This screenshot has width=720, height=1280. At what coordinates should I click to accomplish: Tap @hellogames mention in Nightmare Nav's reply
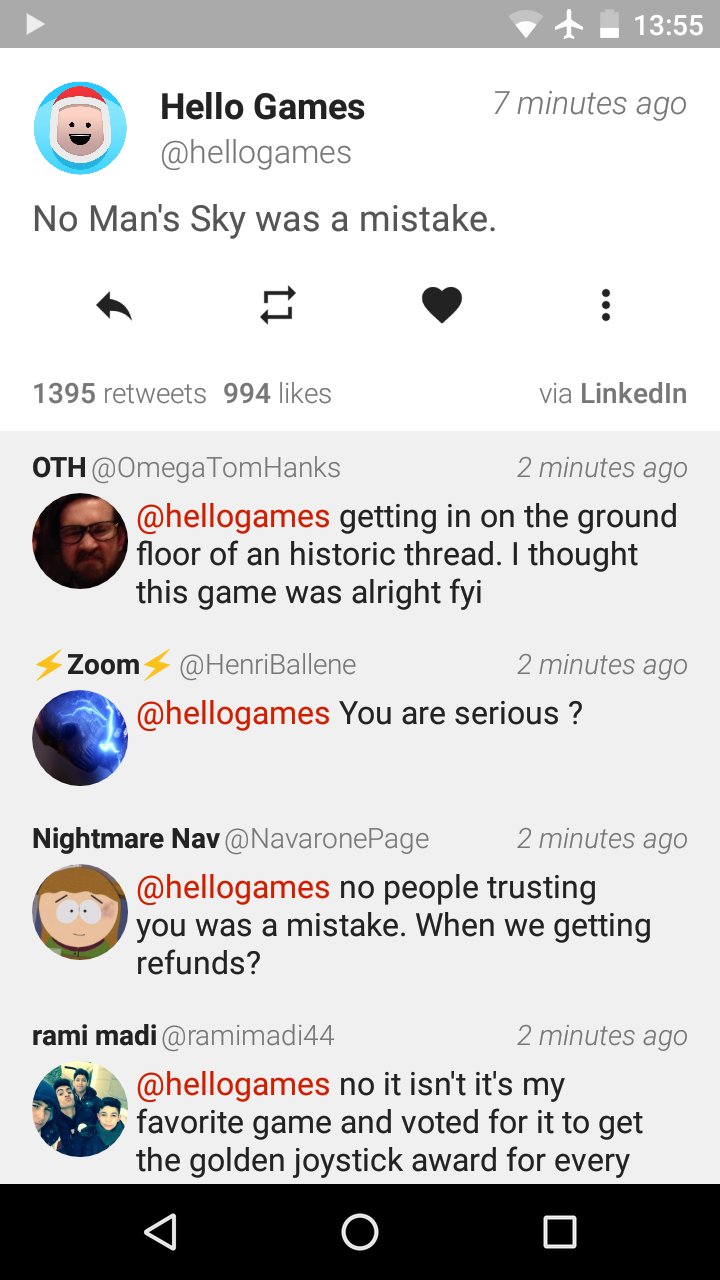[x=233, y=888]
